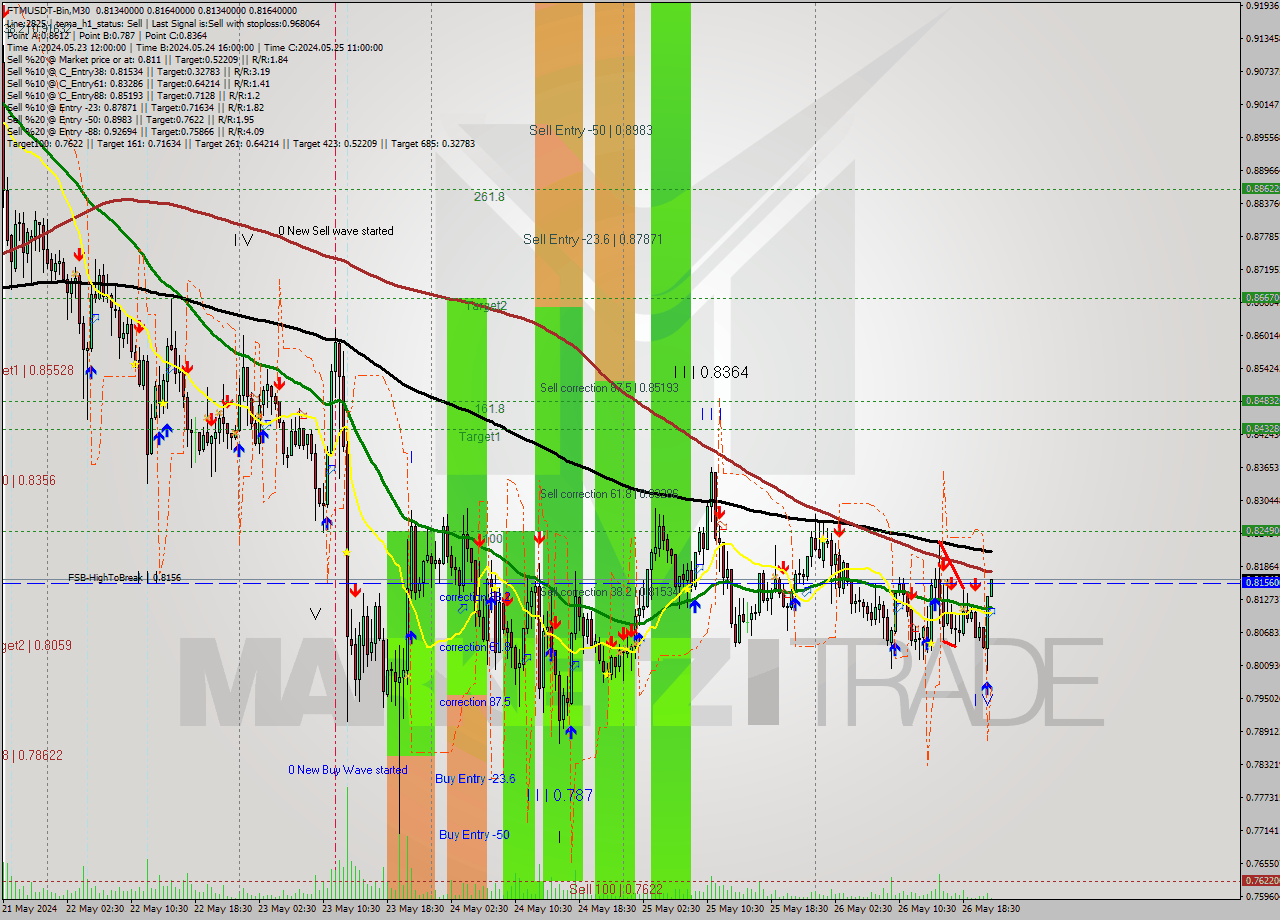Click the 'FSB-HighToBreak | 0.8156' label
The width and height of the screenshot is (1280, 920).
pos(125,578)
